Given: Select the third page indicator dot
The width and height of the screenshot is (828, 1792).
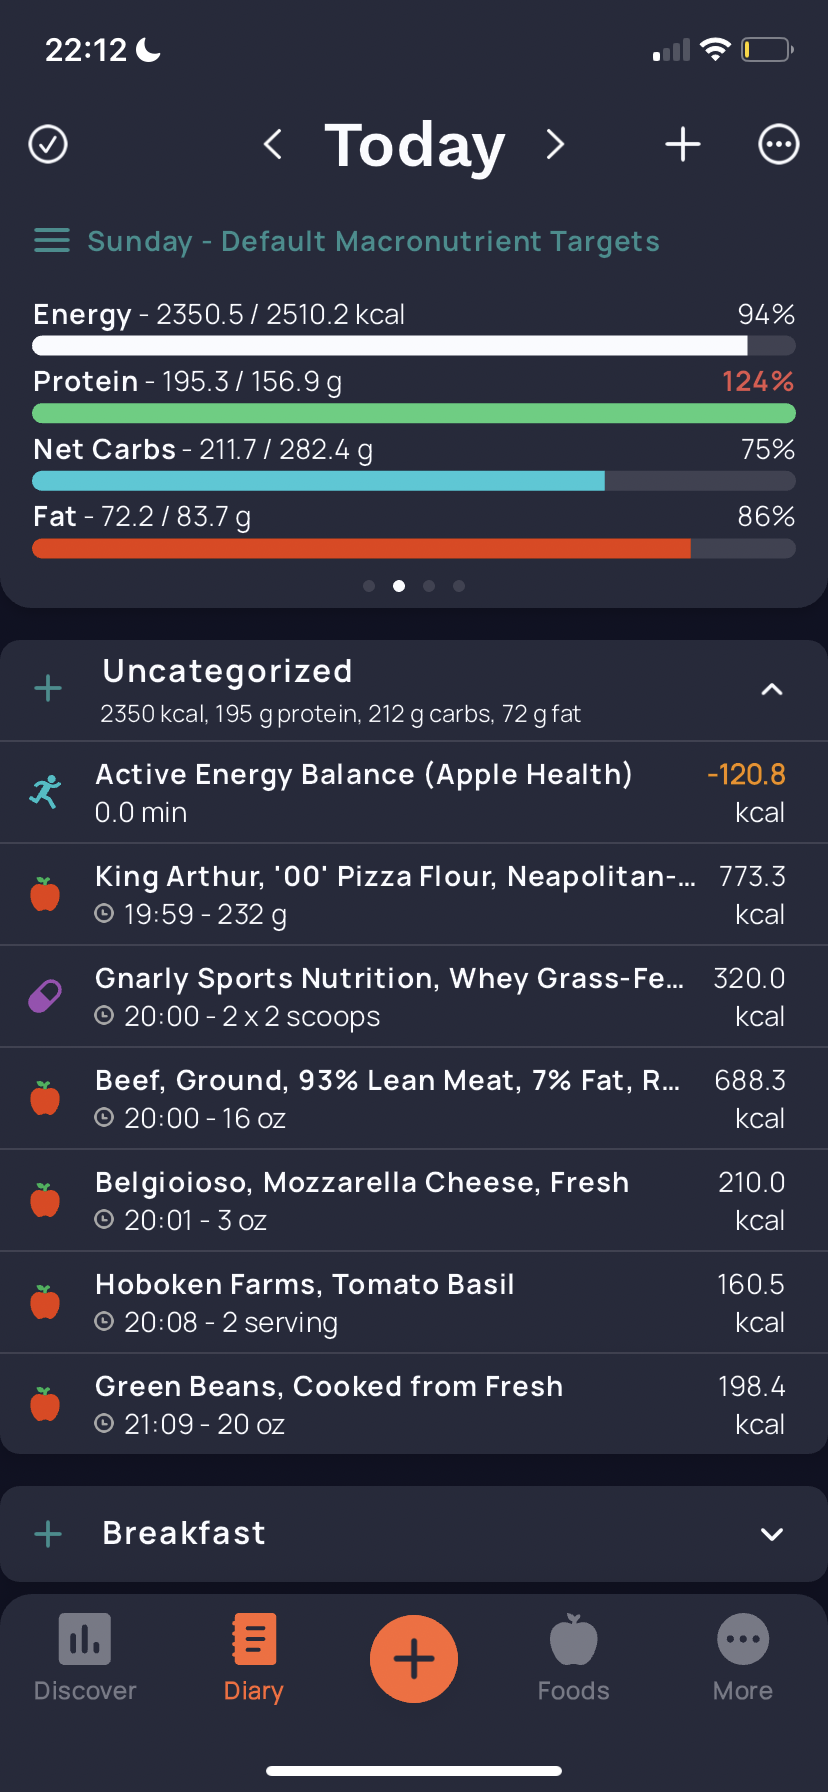Looking at the screenshot, I should 429,586.
